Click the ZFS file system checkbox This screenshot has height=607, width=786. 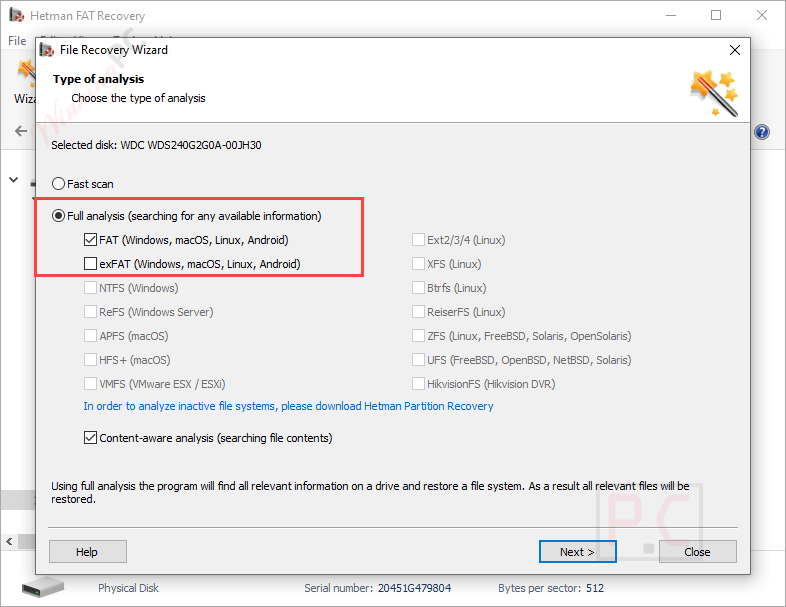(x=419, y=336)
